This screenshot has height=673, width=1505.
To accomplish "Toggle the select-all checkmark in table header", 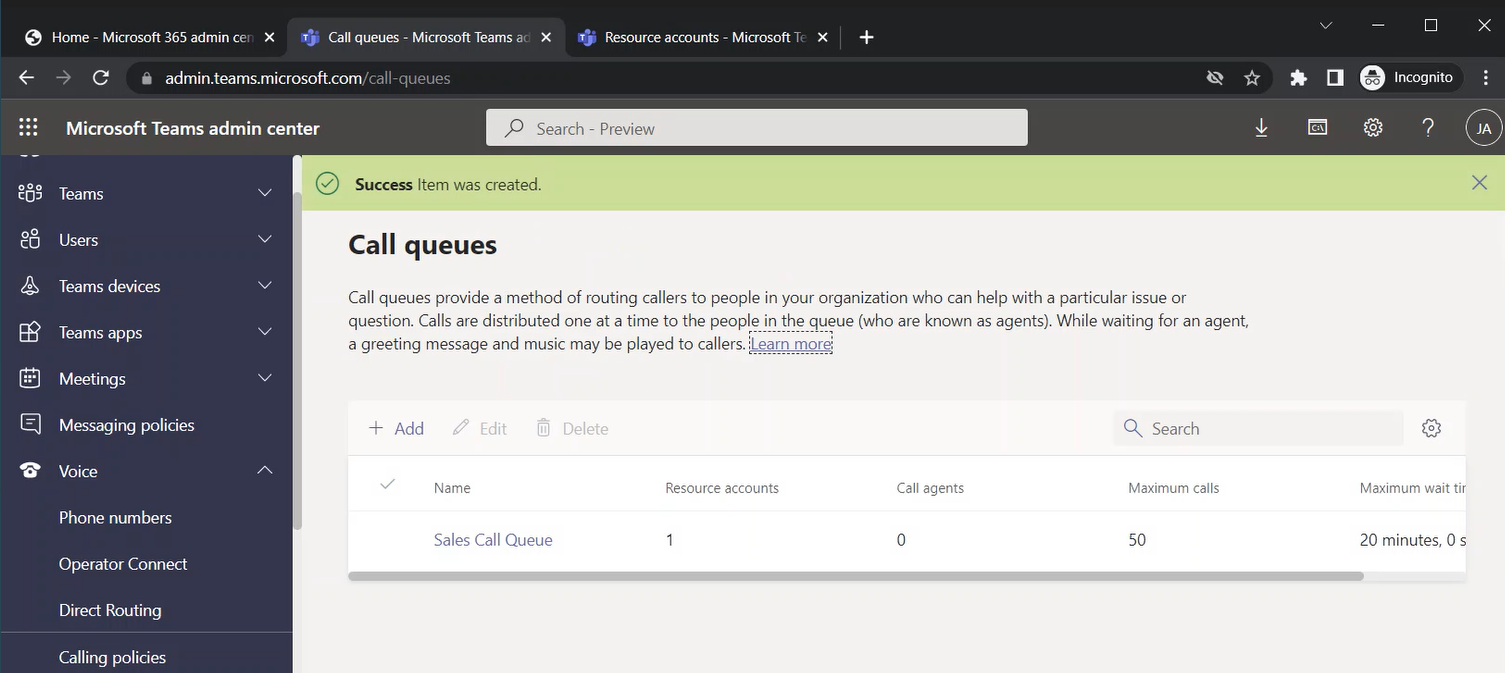I will [x=388, y=485].
